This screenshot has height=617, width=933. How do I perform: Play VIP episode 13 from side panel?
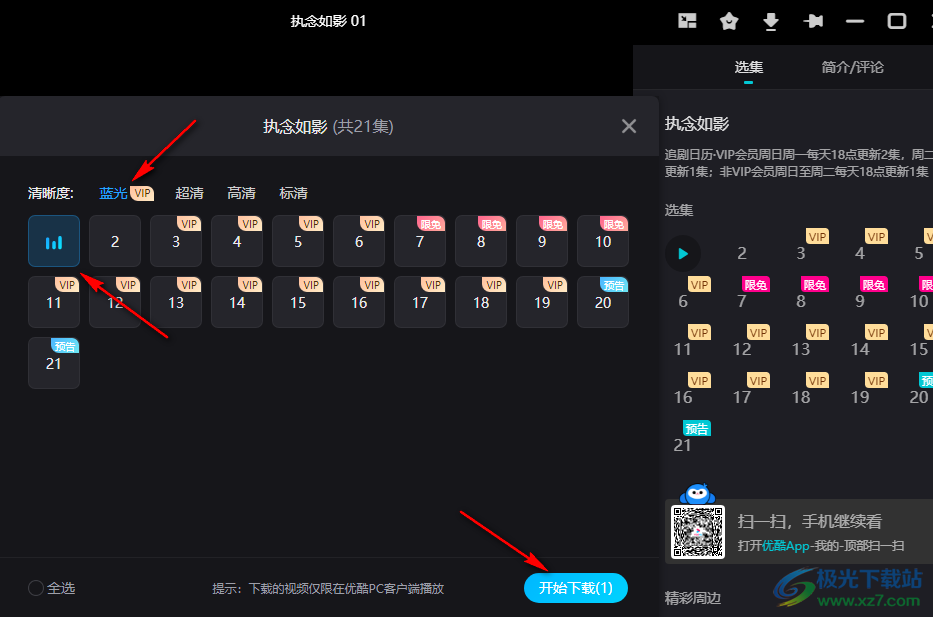coord(801,349)
